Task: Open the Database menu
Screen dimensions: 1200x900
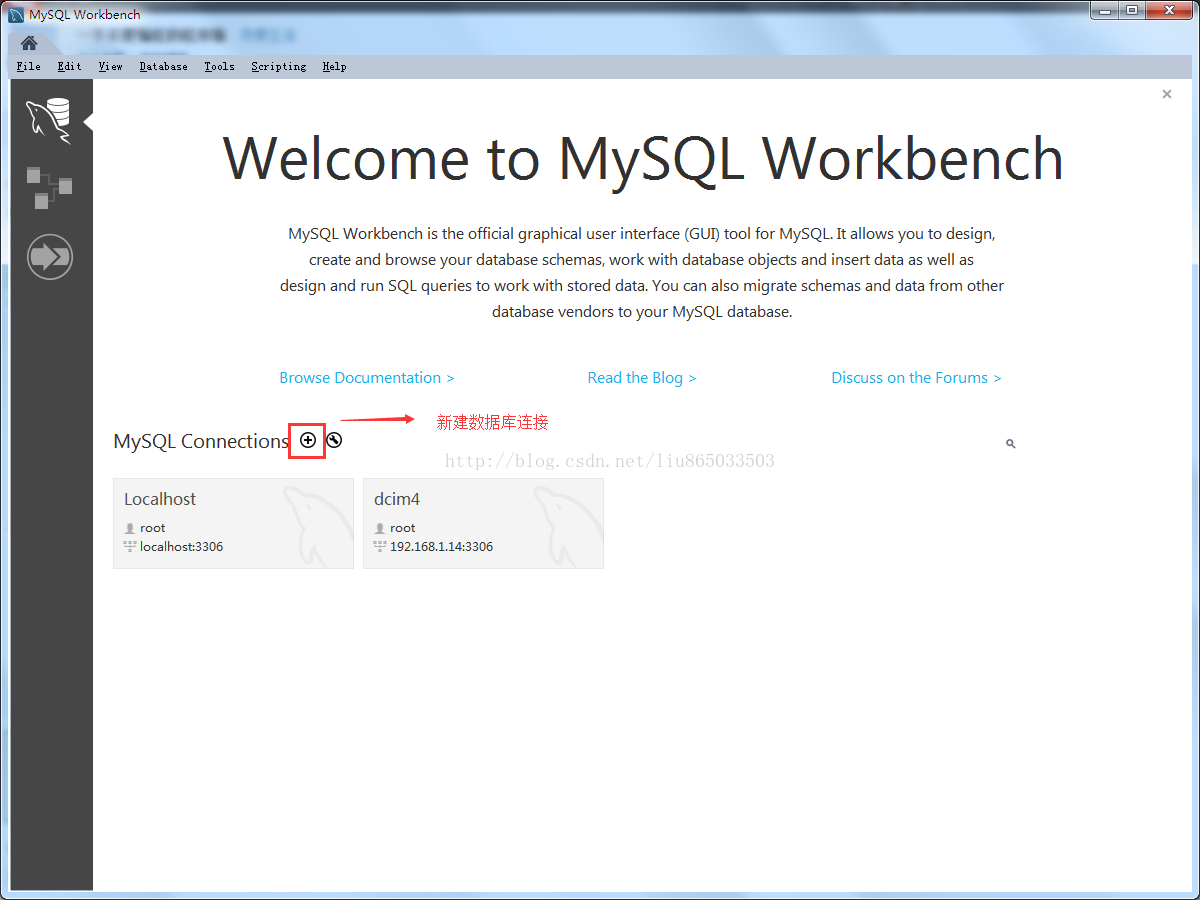Action: (x=163, y=66)
